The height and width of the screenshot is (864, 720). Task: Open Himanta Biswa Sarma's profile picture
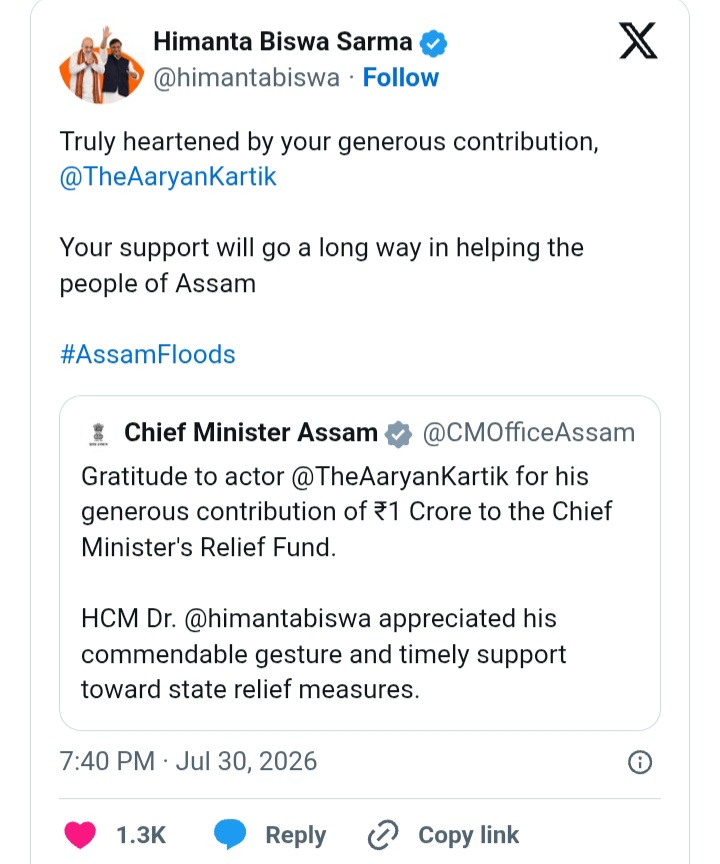coord(101,65)
